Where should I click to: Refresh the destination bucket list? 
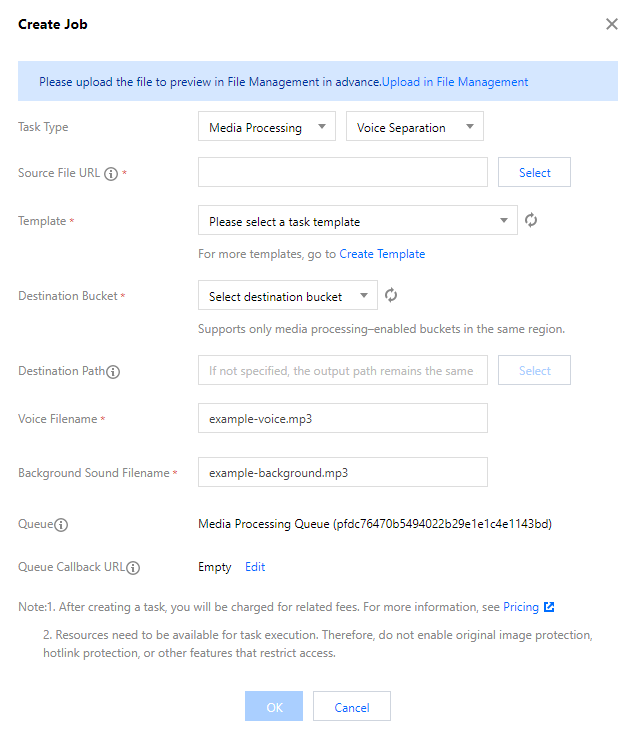[392, 295]
